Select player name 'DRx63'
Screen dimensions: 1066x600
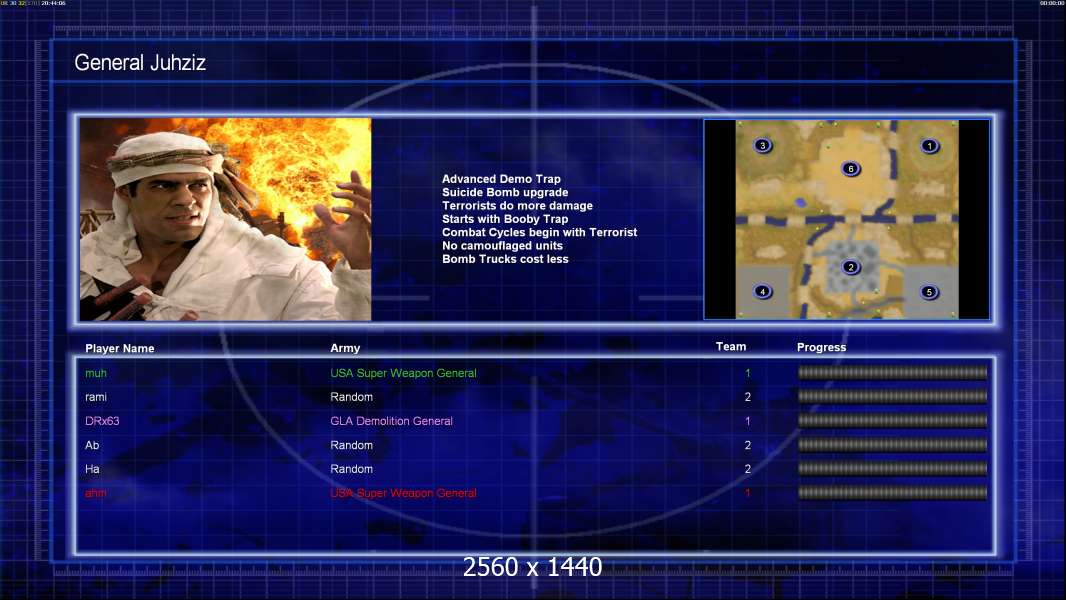(x=102, y=421)
